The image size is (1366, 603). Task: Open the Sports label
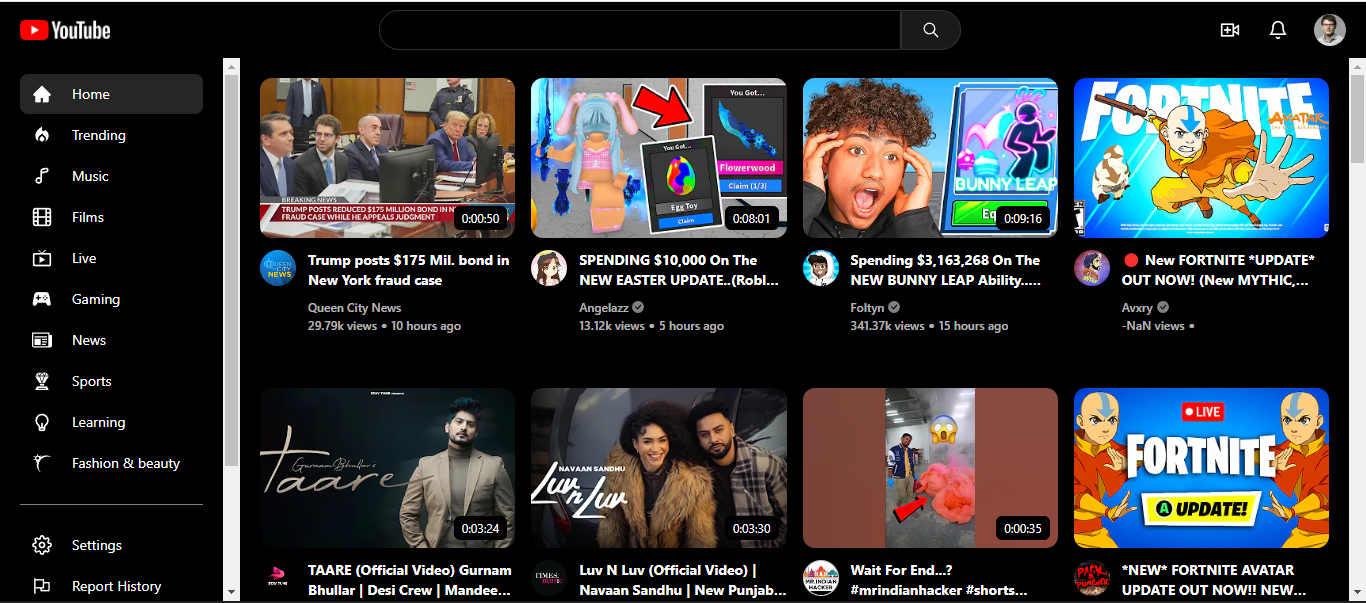point(92,381)
